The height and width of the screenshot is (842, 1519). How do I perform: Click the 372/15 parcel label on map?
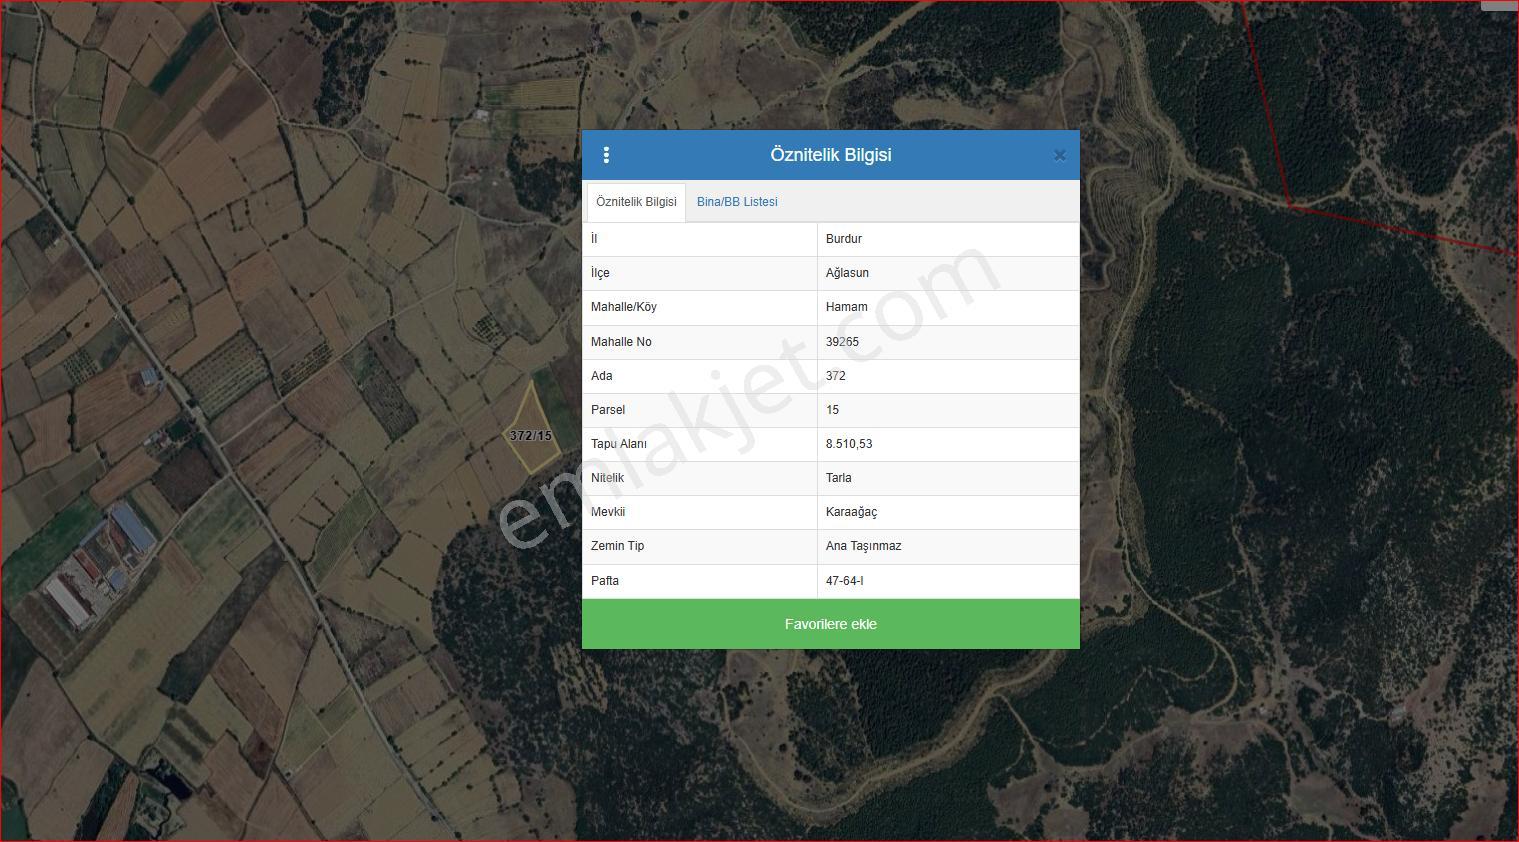[531, 436]
